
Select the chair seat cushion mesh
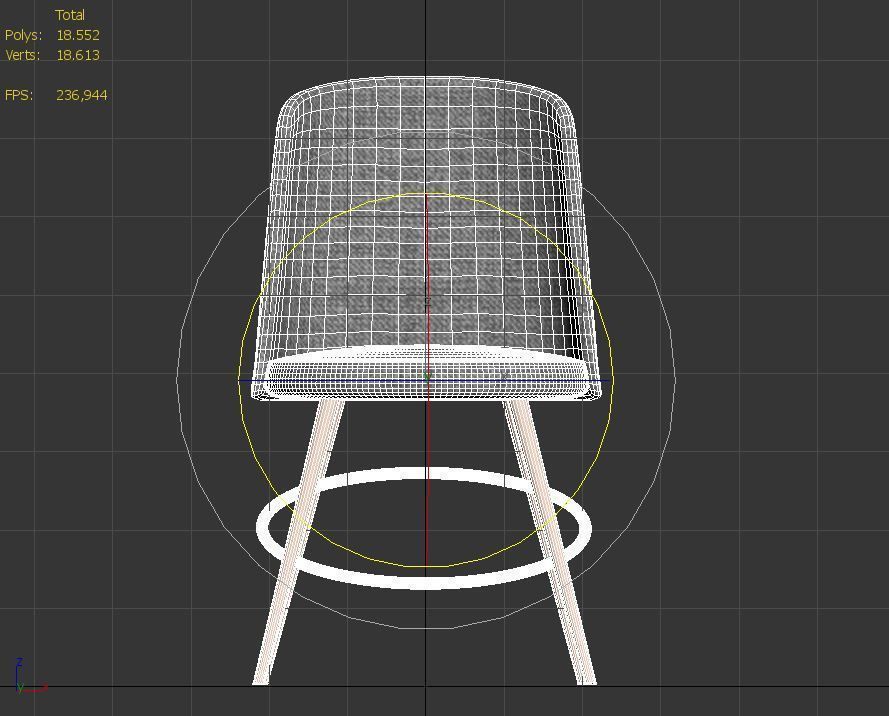pos(426,371)
